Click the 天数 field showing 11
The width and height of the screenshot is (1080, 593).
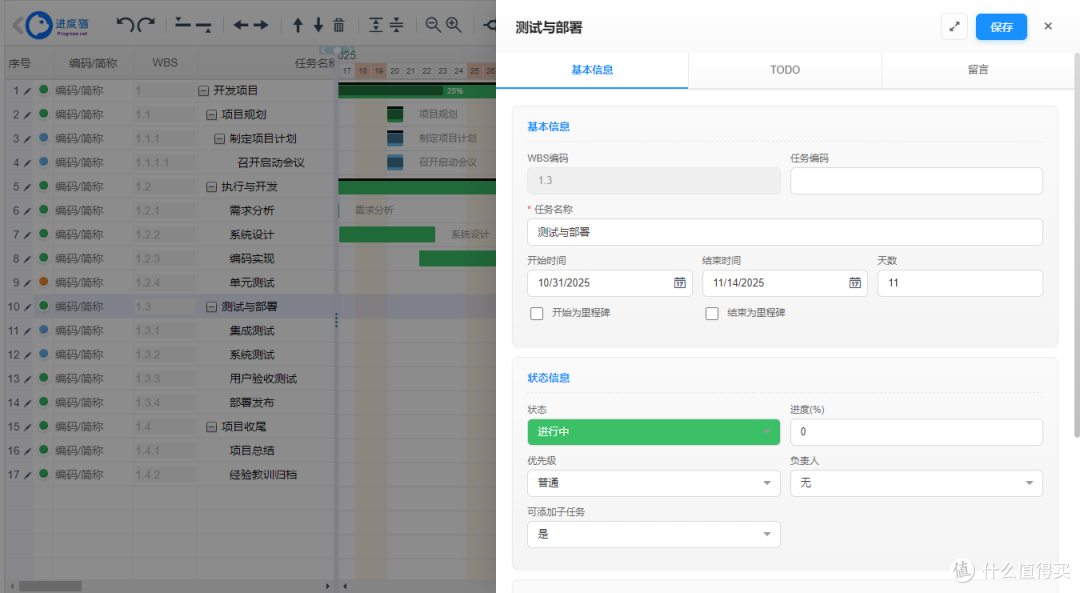pyautogui.click(x=960, y=283)
